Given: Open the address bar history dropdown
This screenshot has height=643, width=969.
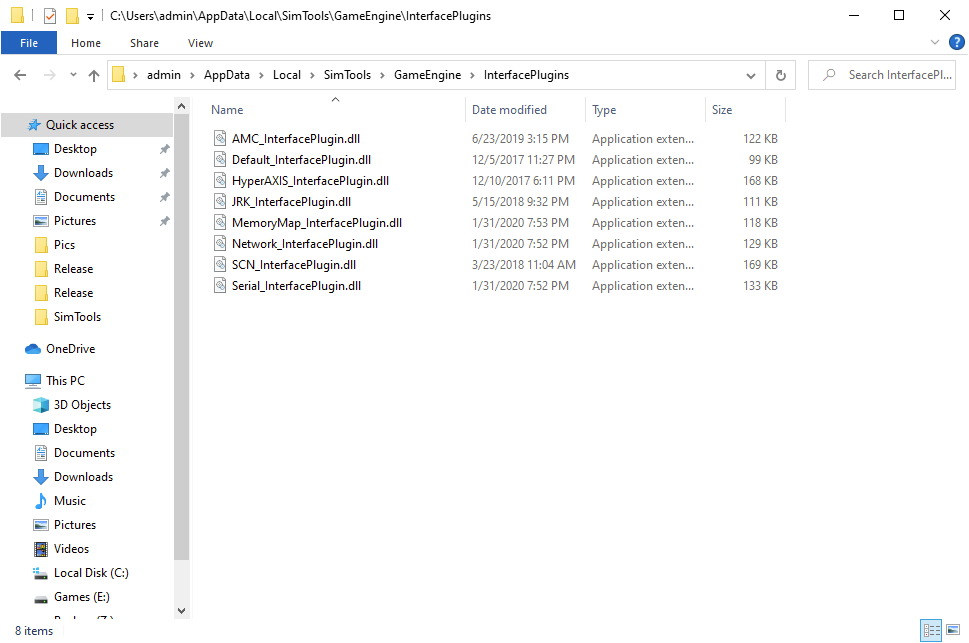Looking at the screenshot, I should 751,75.
